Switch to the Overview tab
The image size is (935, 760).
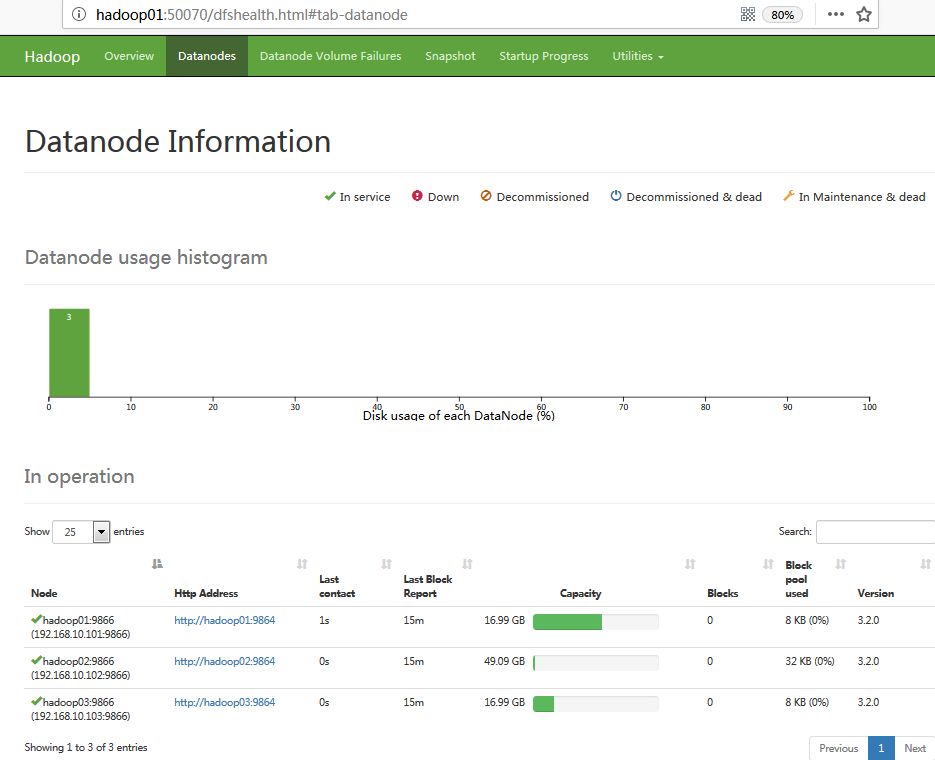pyautogui.click(x=129, y=56)
